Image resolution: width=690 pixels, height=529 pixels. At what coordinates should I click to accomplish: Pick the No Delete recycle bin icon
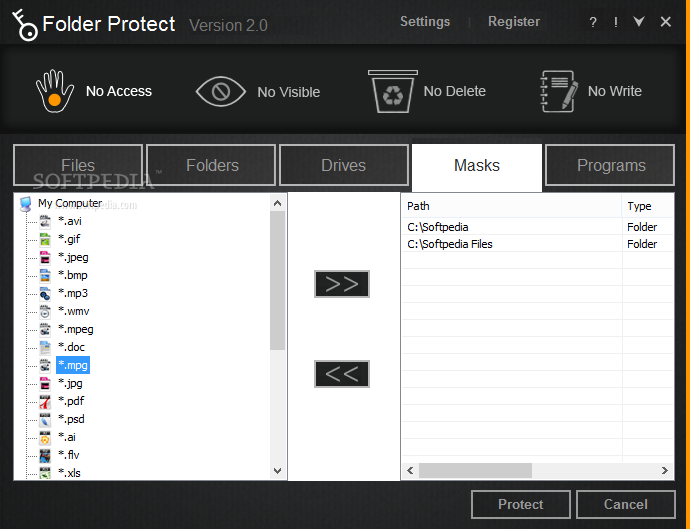(x=393, y=92)
